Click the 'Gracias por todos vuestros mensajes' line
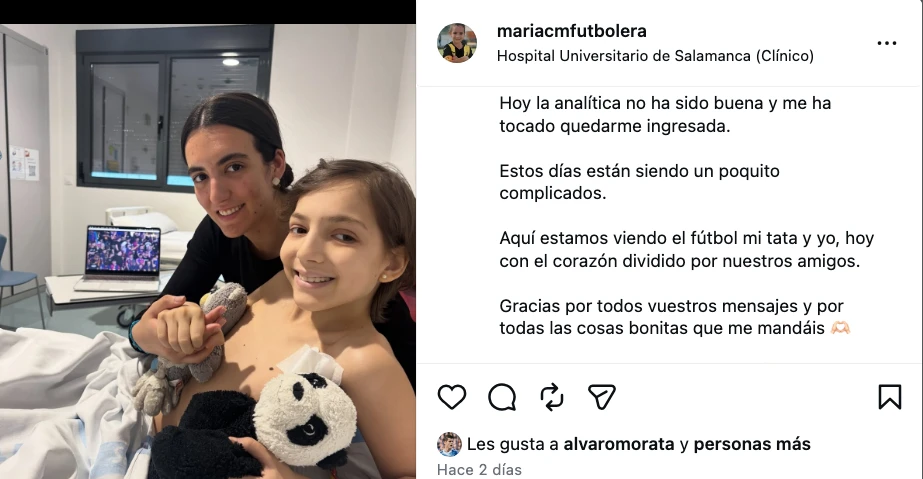Screen dimensions: 923x479 (x=672, y=306)
